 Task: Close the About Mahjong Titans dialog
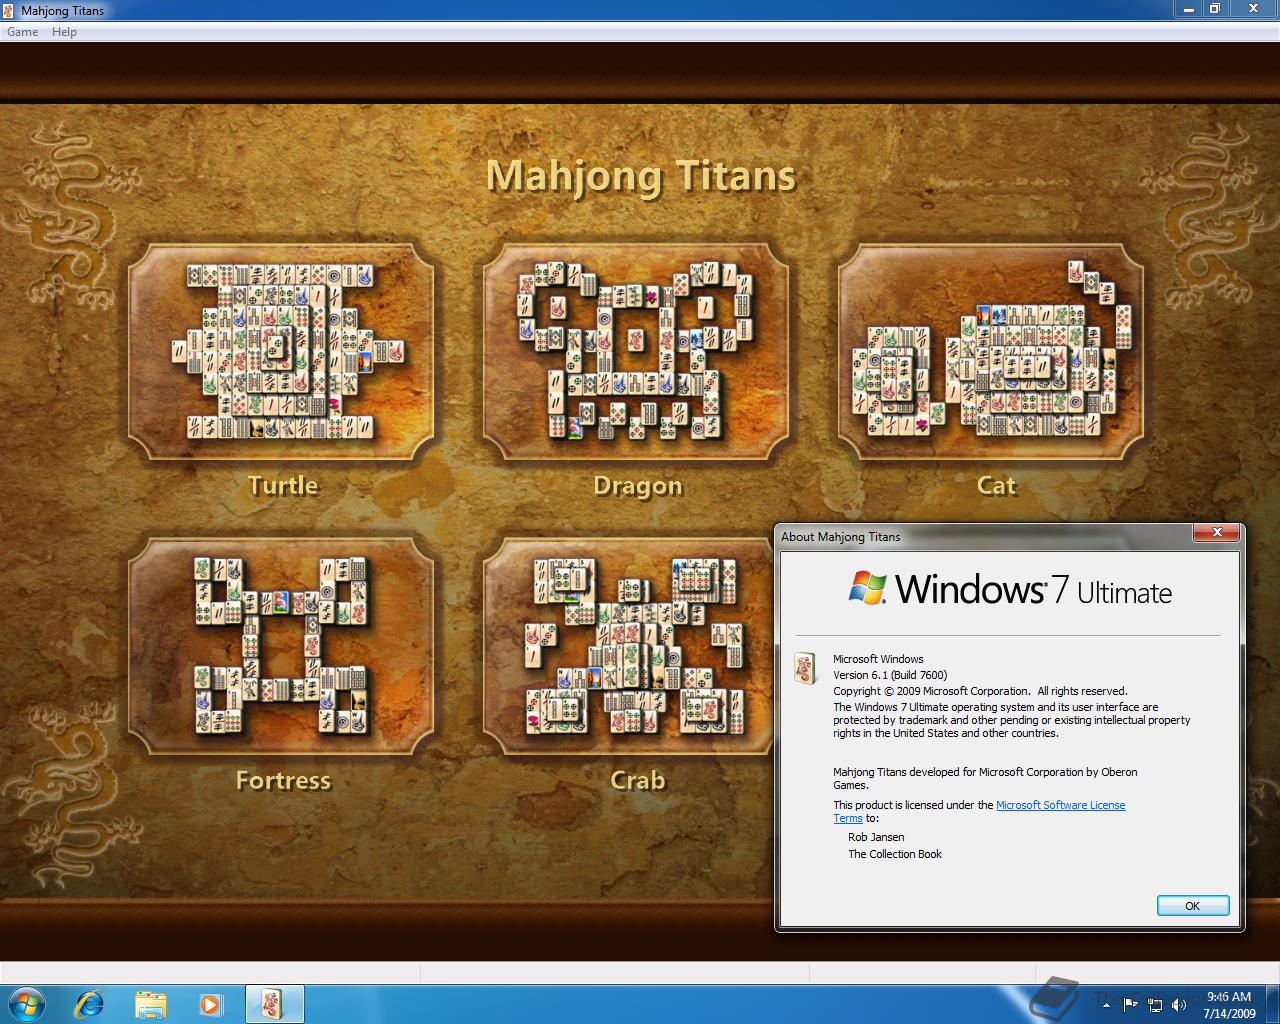[1217, 533]
